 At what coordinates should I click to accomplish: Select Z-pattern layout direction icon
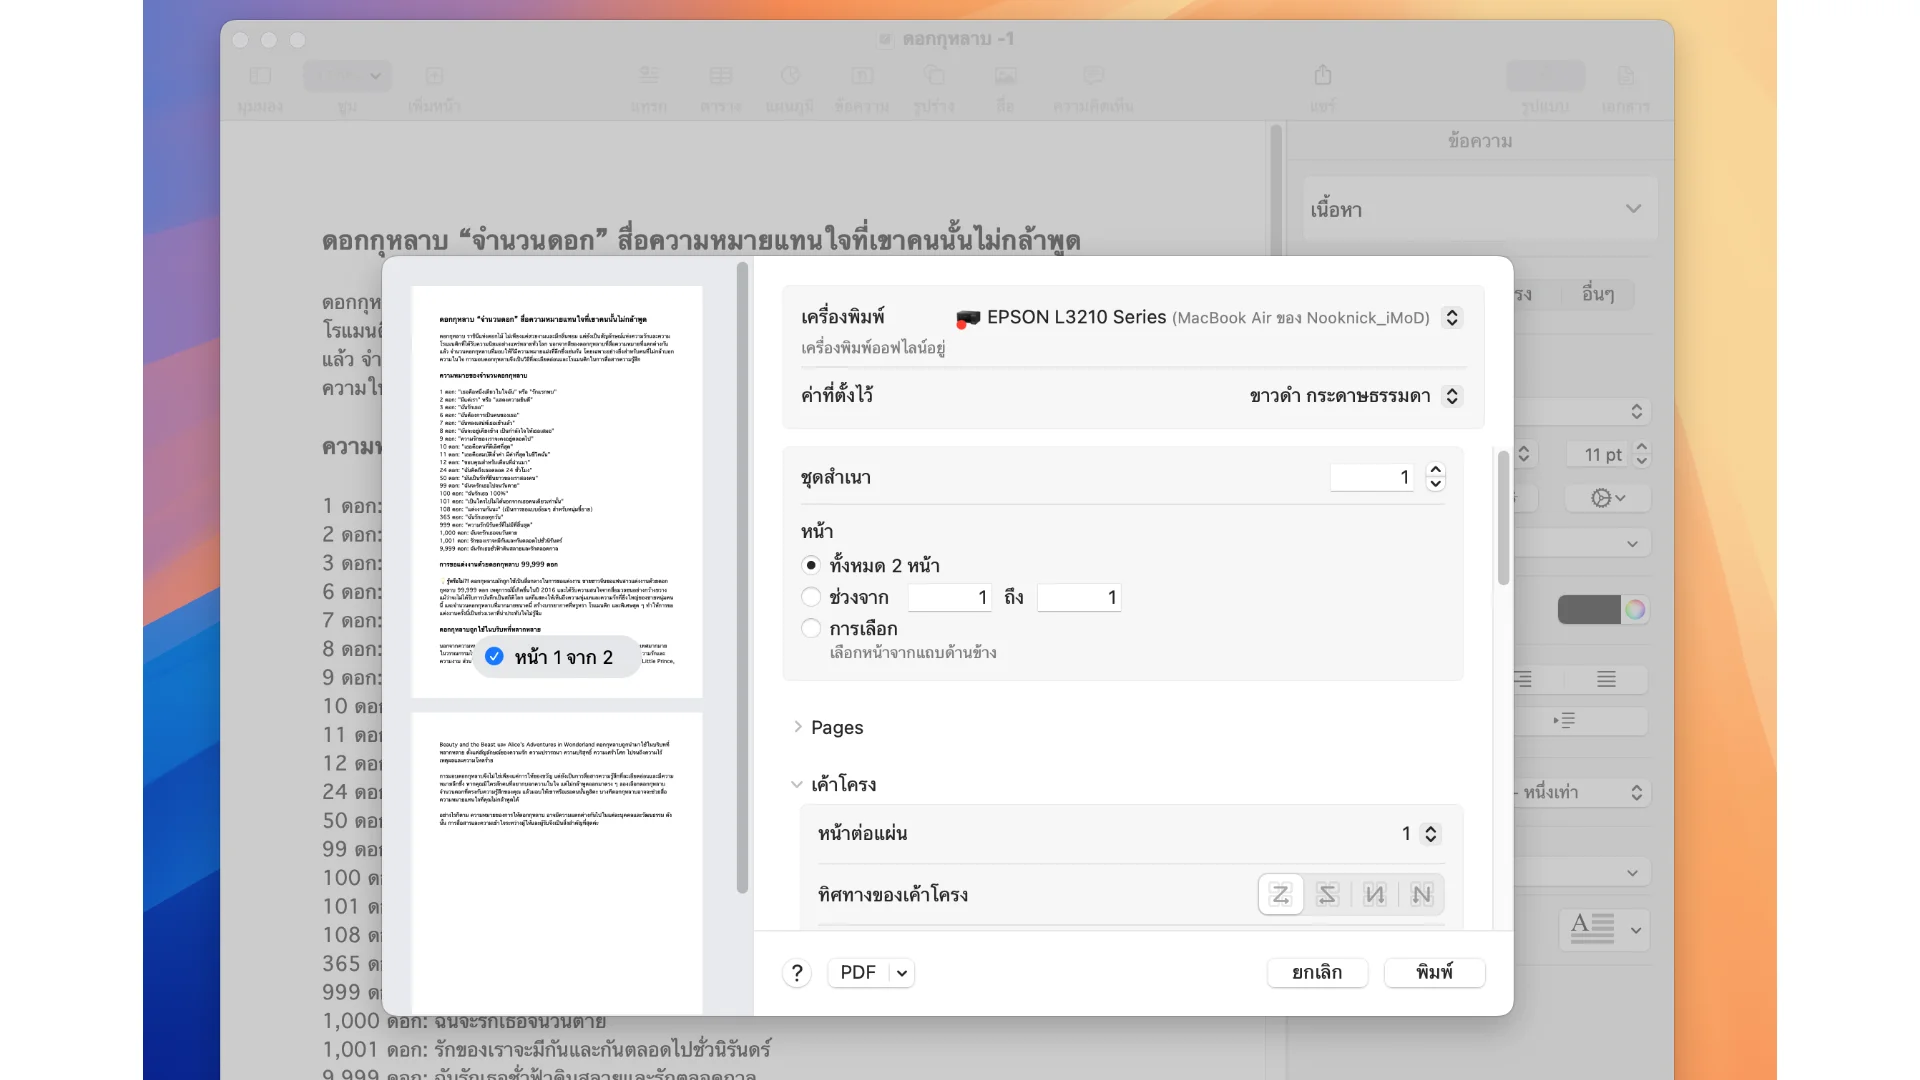[x=1280, y=894]
